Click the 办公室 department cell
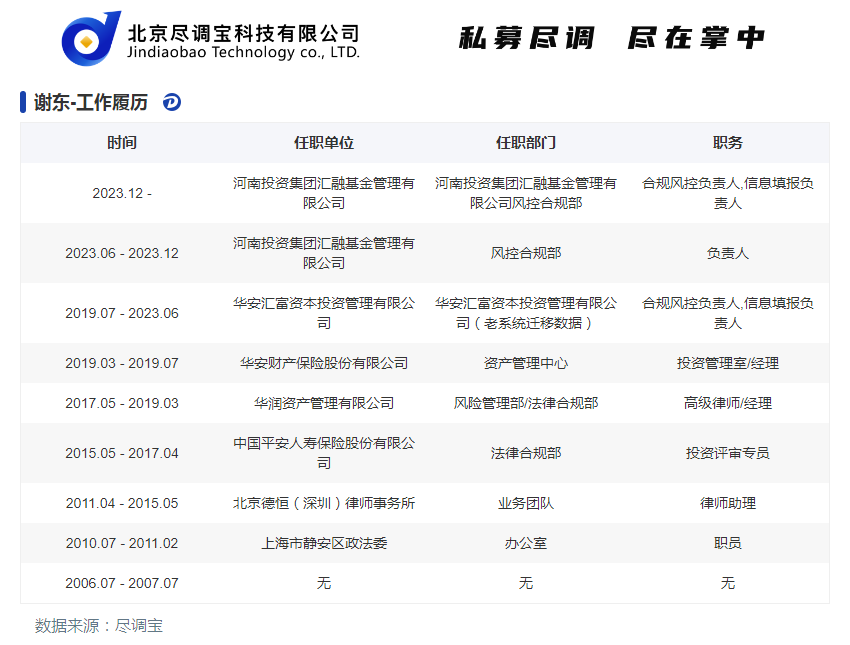The height and width of the screenshot is (645, 850). 526,543
